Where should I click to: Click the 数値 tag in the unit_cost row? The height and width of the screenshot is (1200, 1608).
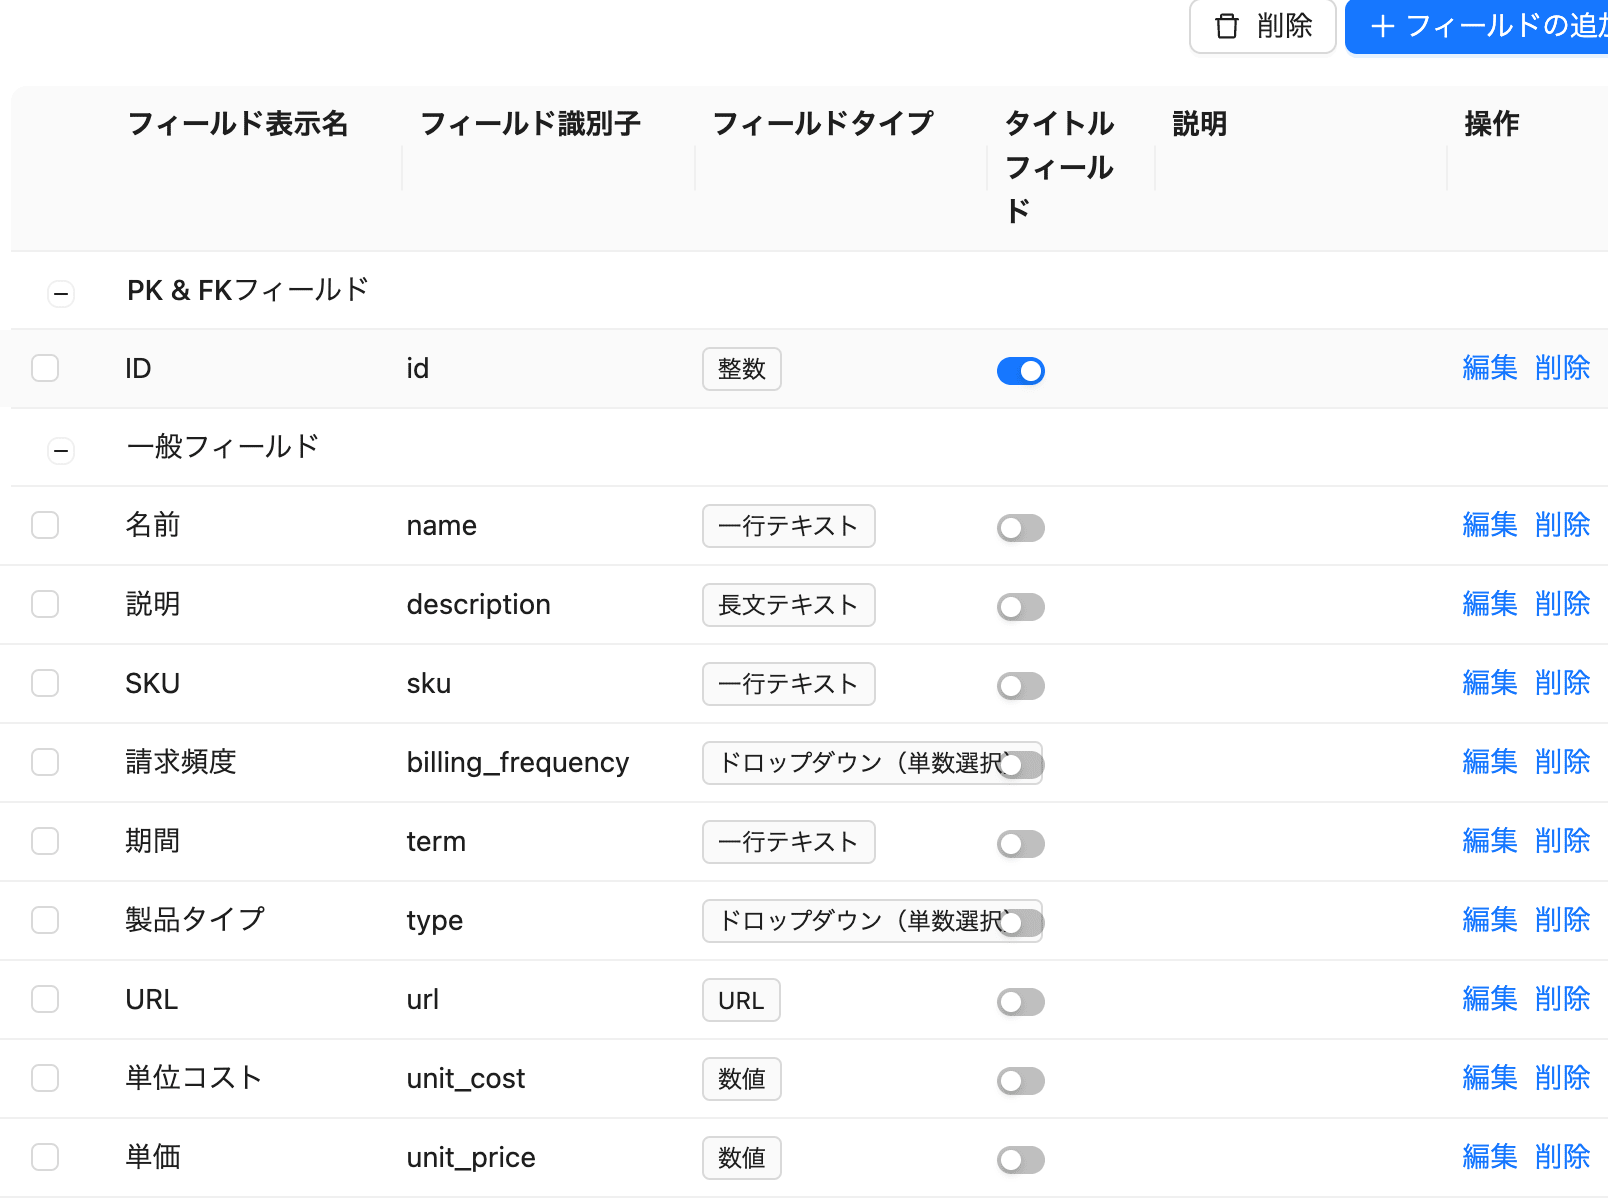click(741, 1079)
